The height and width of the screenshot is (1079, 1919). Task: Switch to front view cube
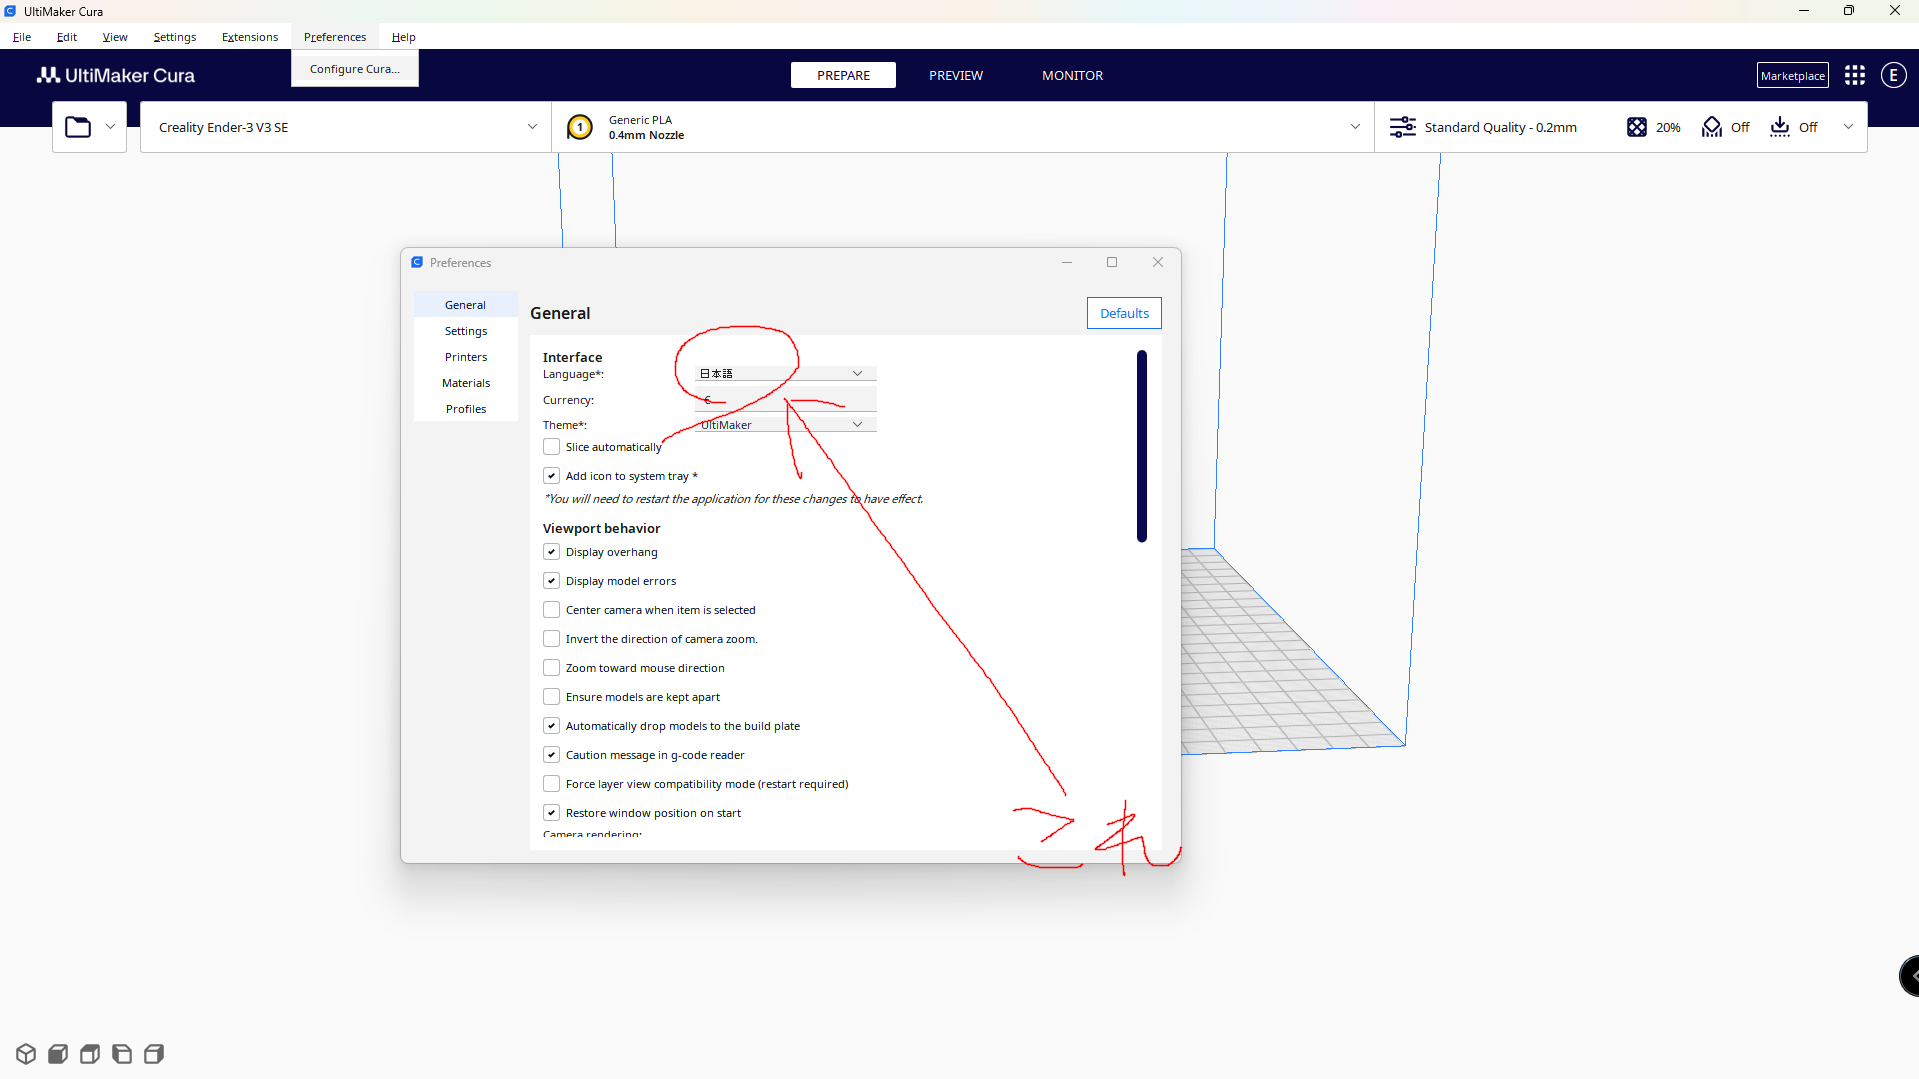[x=58, y=1054]
